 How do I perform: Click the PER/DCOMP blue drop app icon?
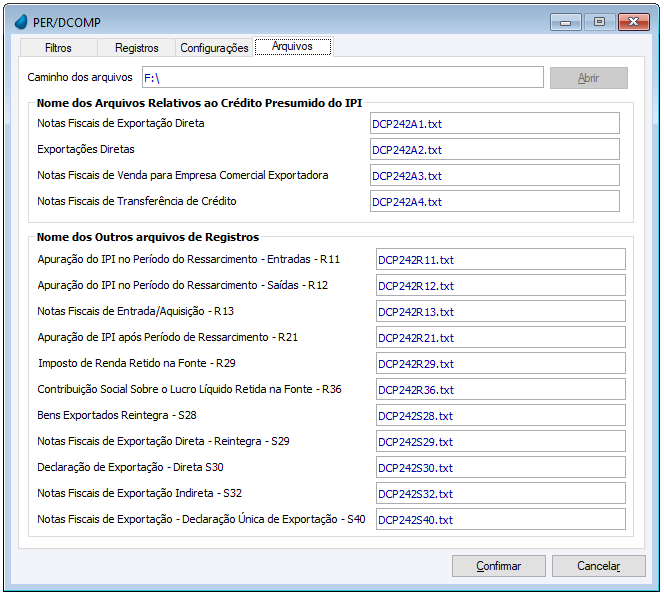pos(21,22)
